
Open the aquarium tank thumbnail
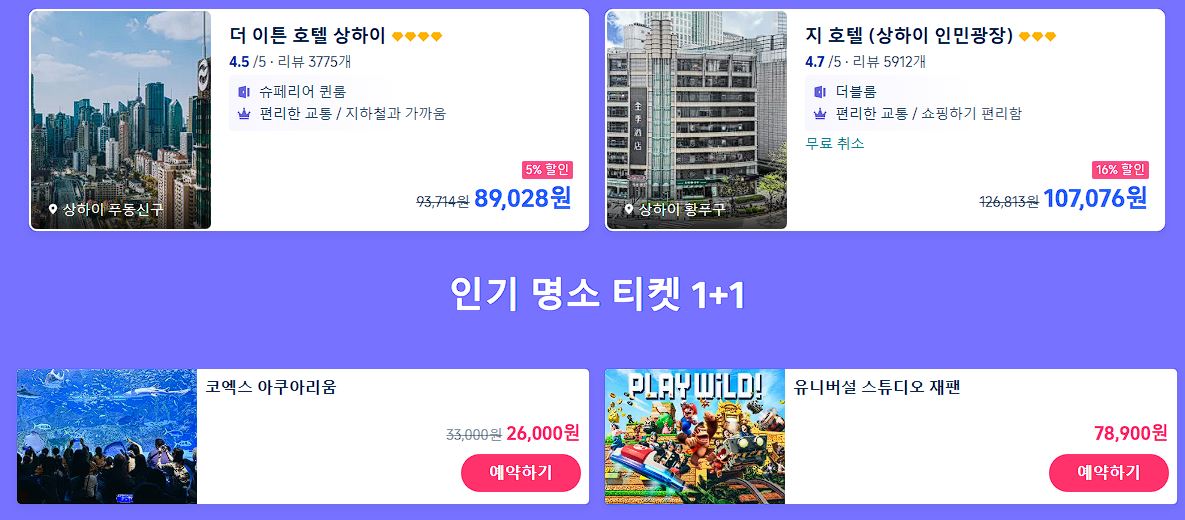(107, 436)
